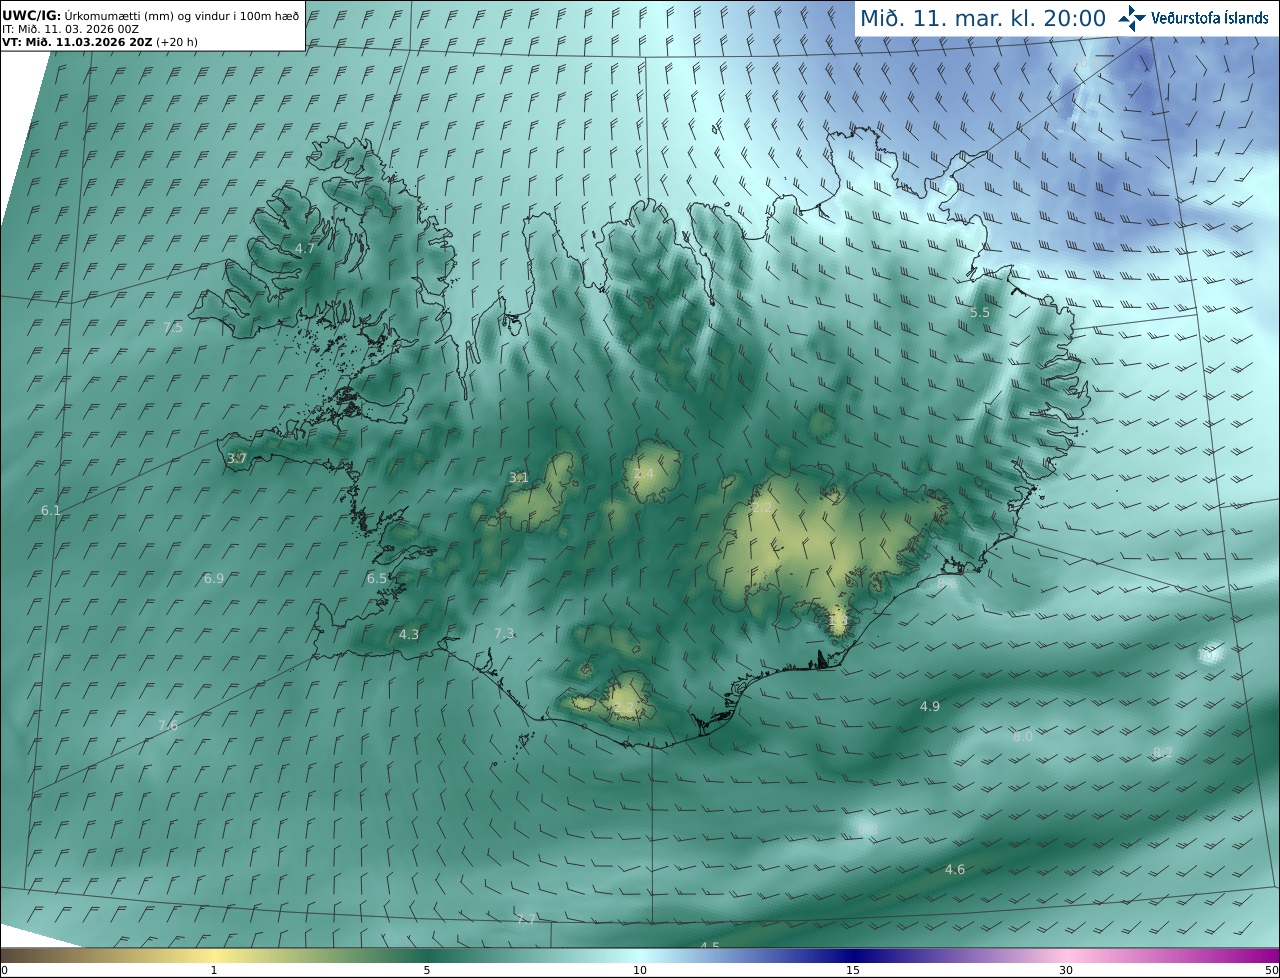Click the 3.1 value on the yellow glacier area

(x=519, y=477)
